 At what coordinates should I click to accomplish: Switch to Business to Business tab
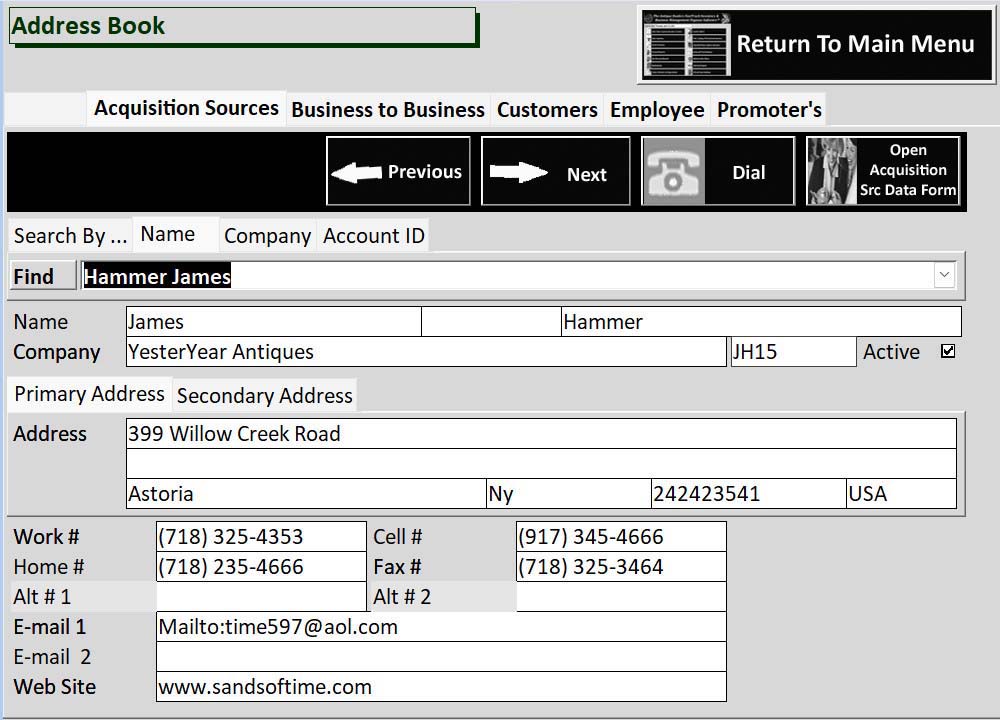[x=388, y=110]
